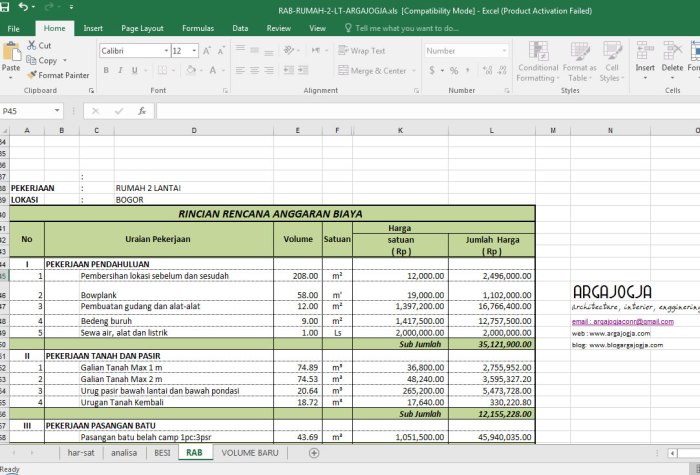
Task: Switch to the Insert ribbon tab
Action: 93,28
